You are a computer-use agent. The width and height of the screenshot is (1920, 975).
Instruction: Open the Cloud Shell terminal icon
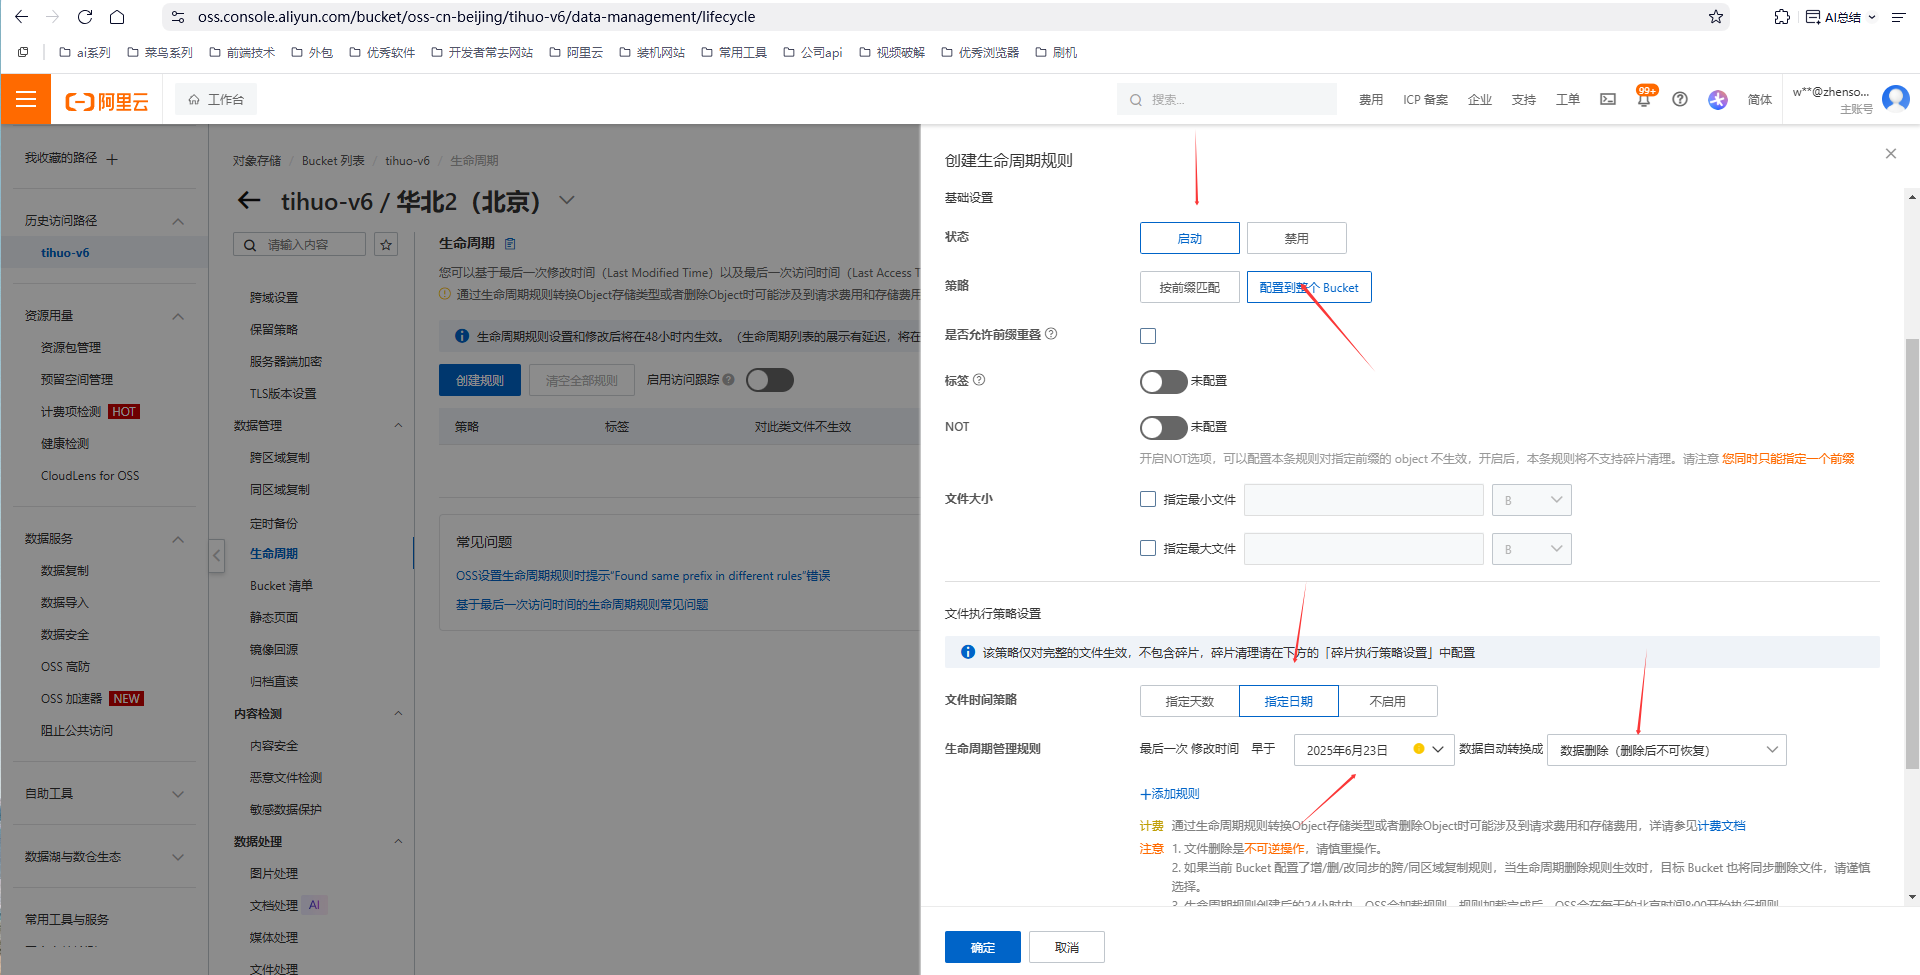tap(1608, 99)
